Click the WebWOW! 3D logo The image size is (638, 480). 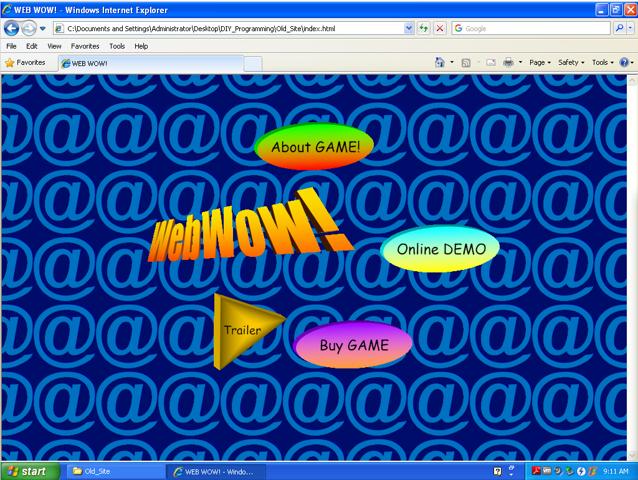pyautogui.click(x=251, y=226)
